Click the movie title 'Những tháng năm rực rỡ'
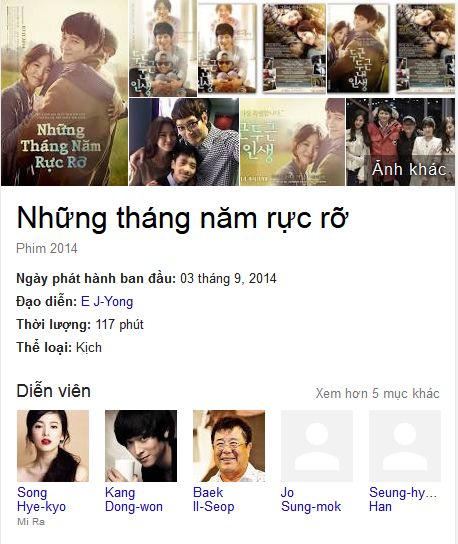Image resolution: width=458 pixels, height=544 pixels. (x=182, y=218)
